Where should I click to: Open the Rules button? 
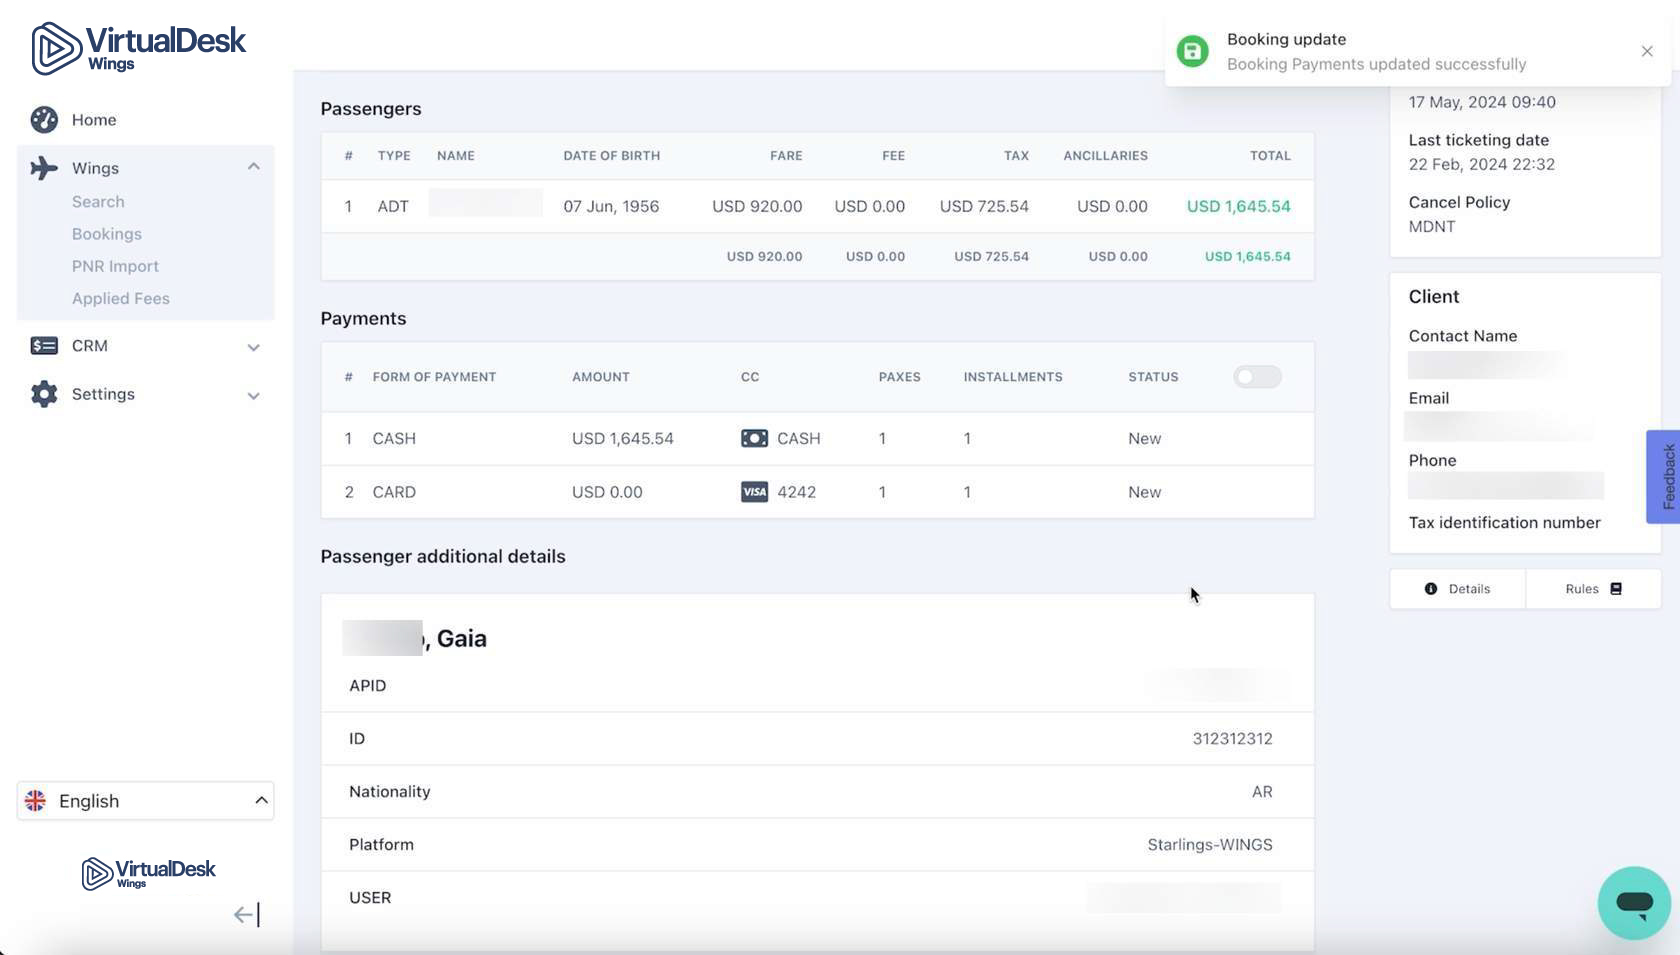tap(1593, 589)
